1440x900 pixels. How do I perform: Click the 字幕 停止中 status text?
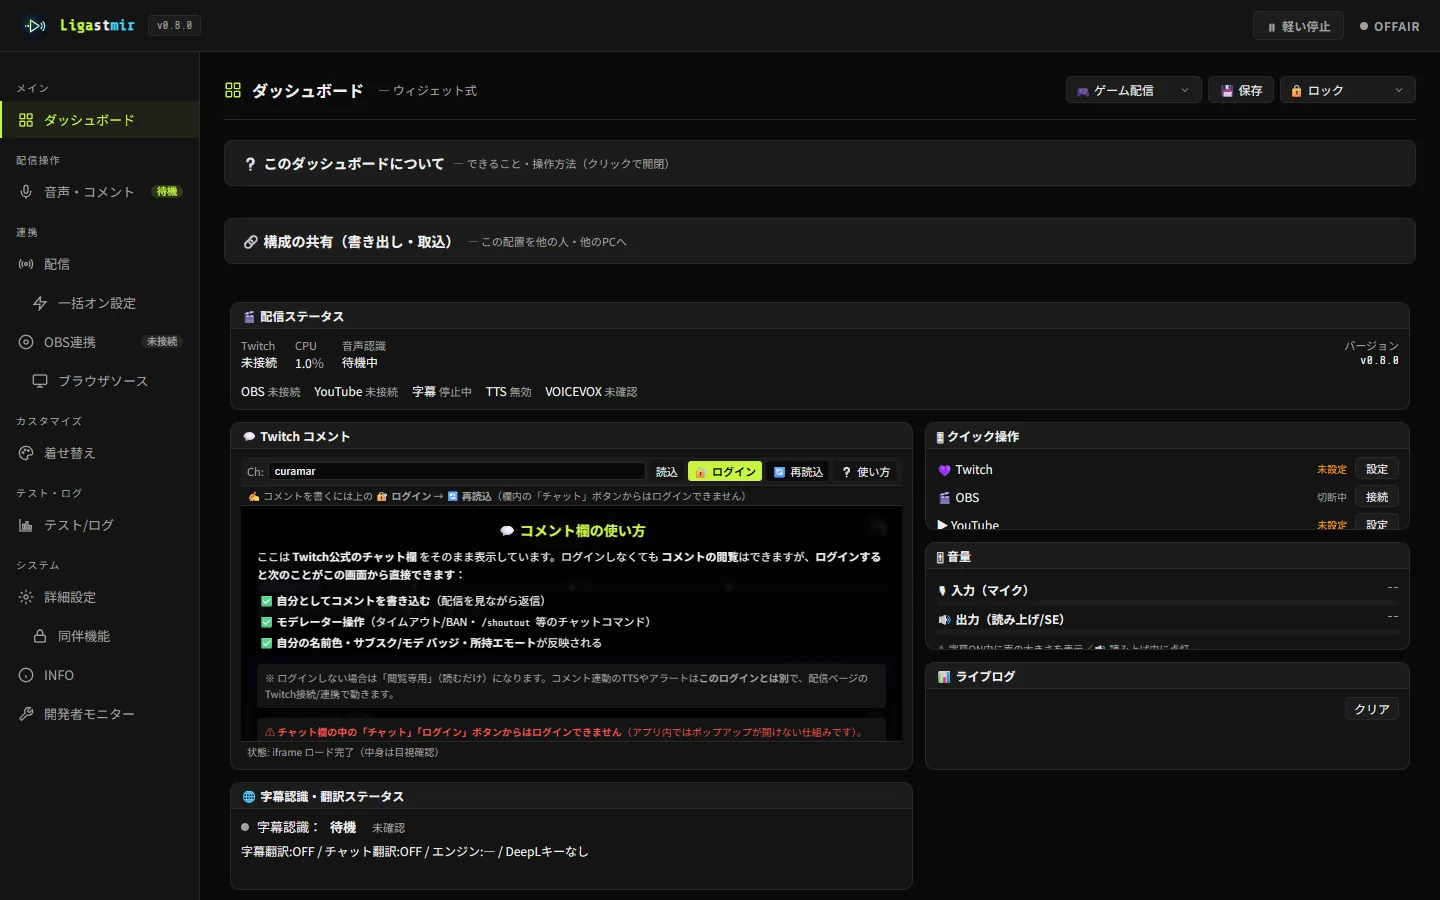click(x=442, y=392)
